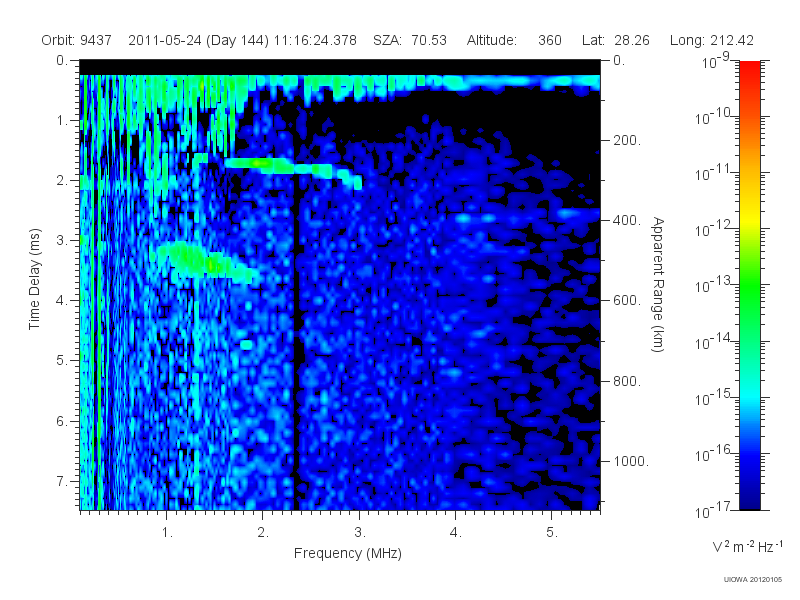Click the '0.' label on apparent range axis

tap(619, 61)
